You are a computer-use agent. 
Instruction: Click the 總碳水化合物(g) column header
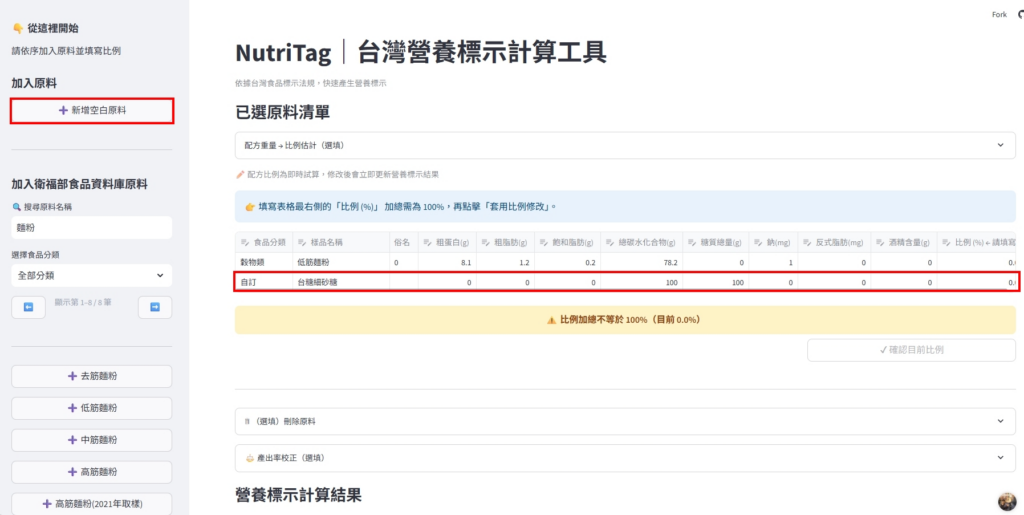click(x=642, y=242)
